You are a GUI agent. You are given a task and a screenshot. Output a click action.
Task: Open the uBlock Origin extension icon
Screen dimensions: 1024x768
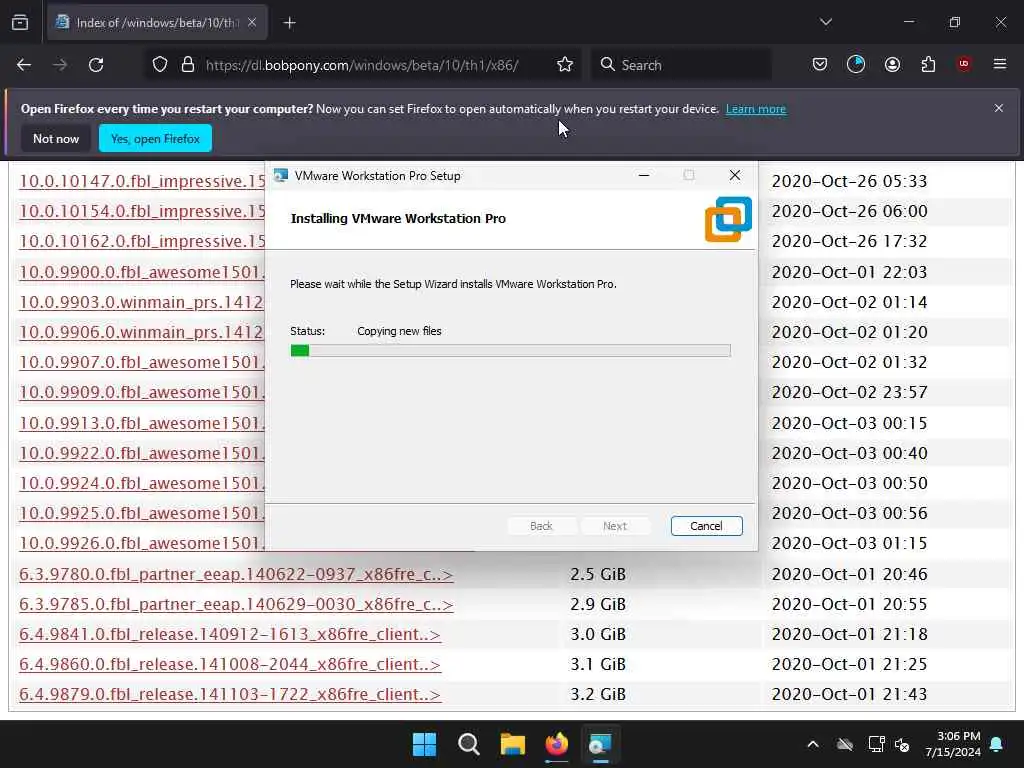click(x=963, y=64)
